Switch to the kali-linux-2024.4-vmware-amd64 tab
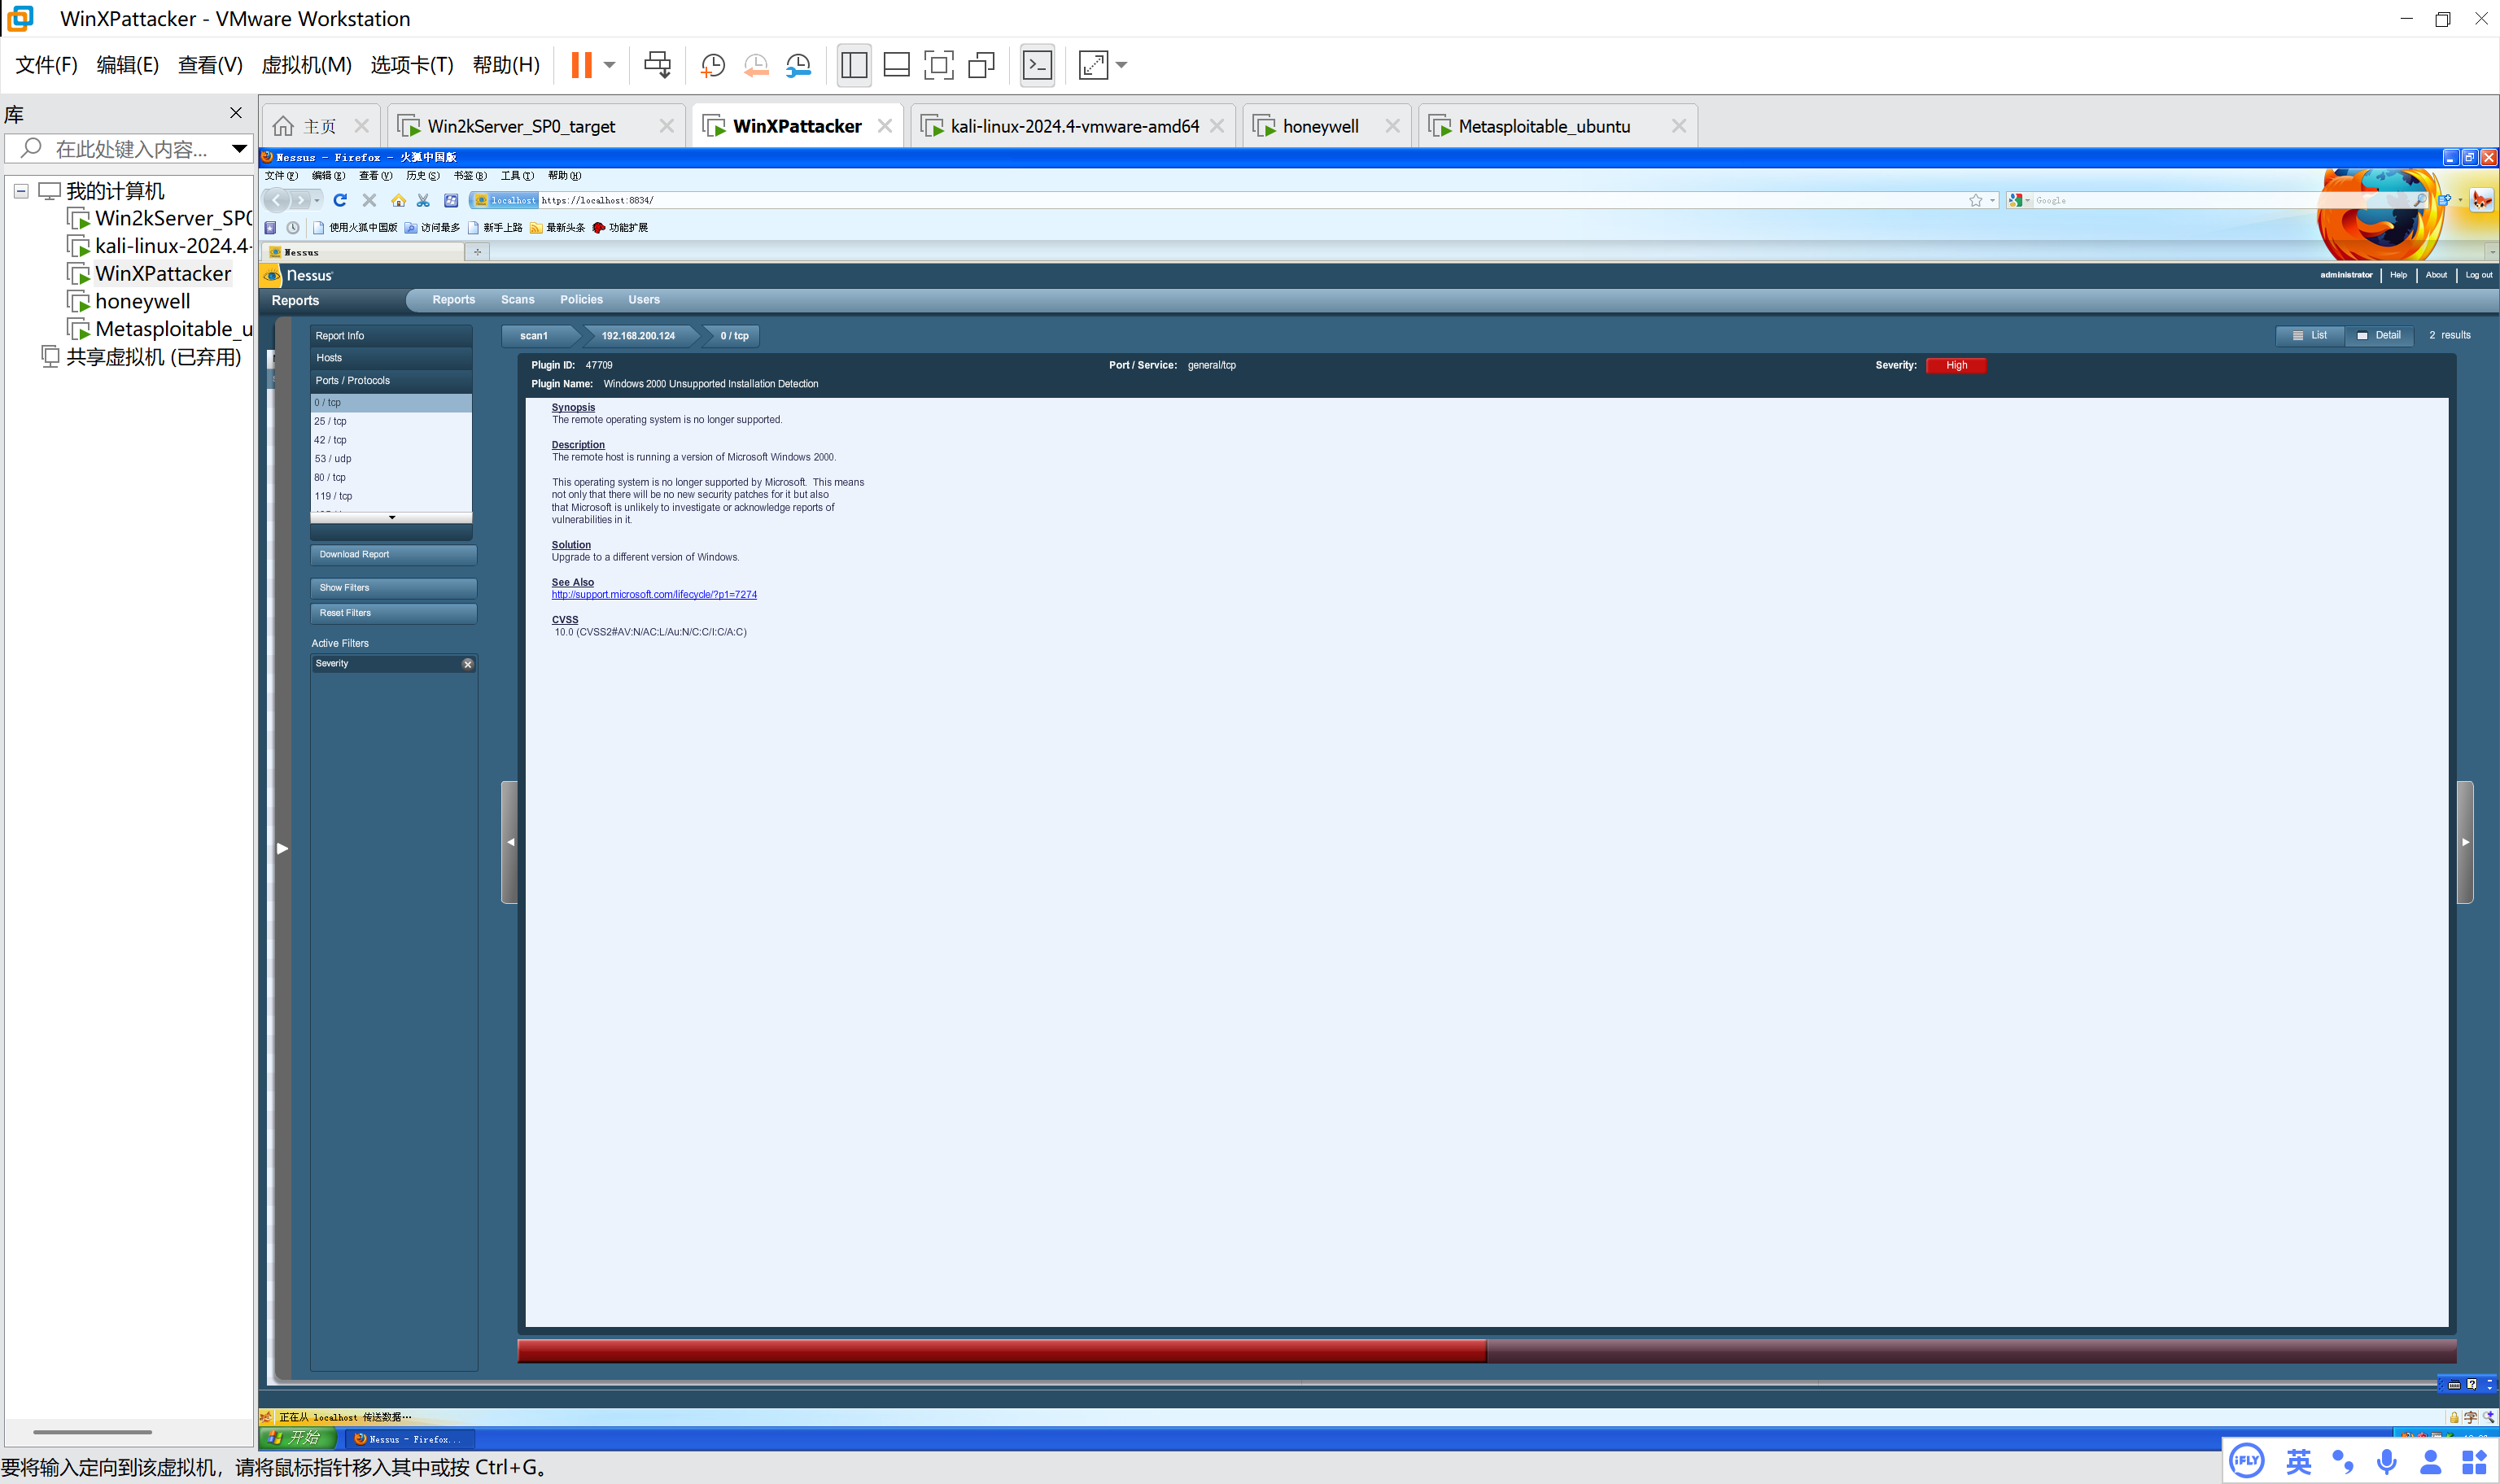 1073,126
